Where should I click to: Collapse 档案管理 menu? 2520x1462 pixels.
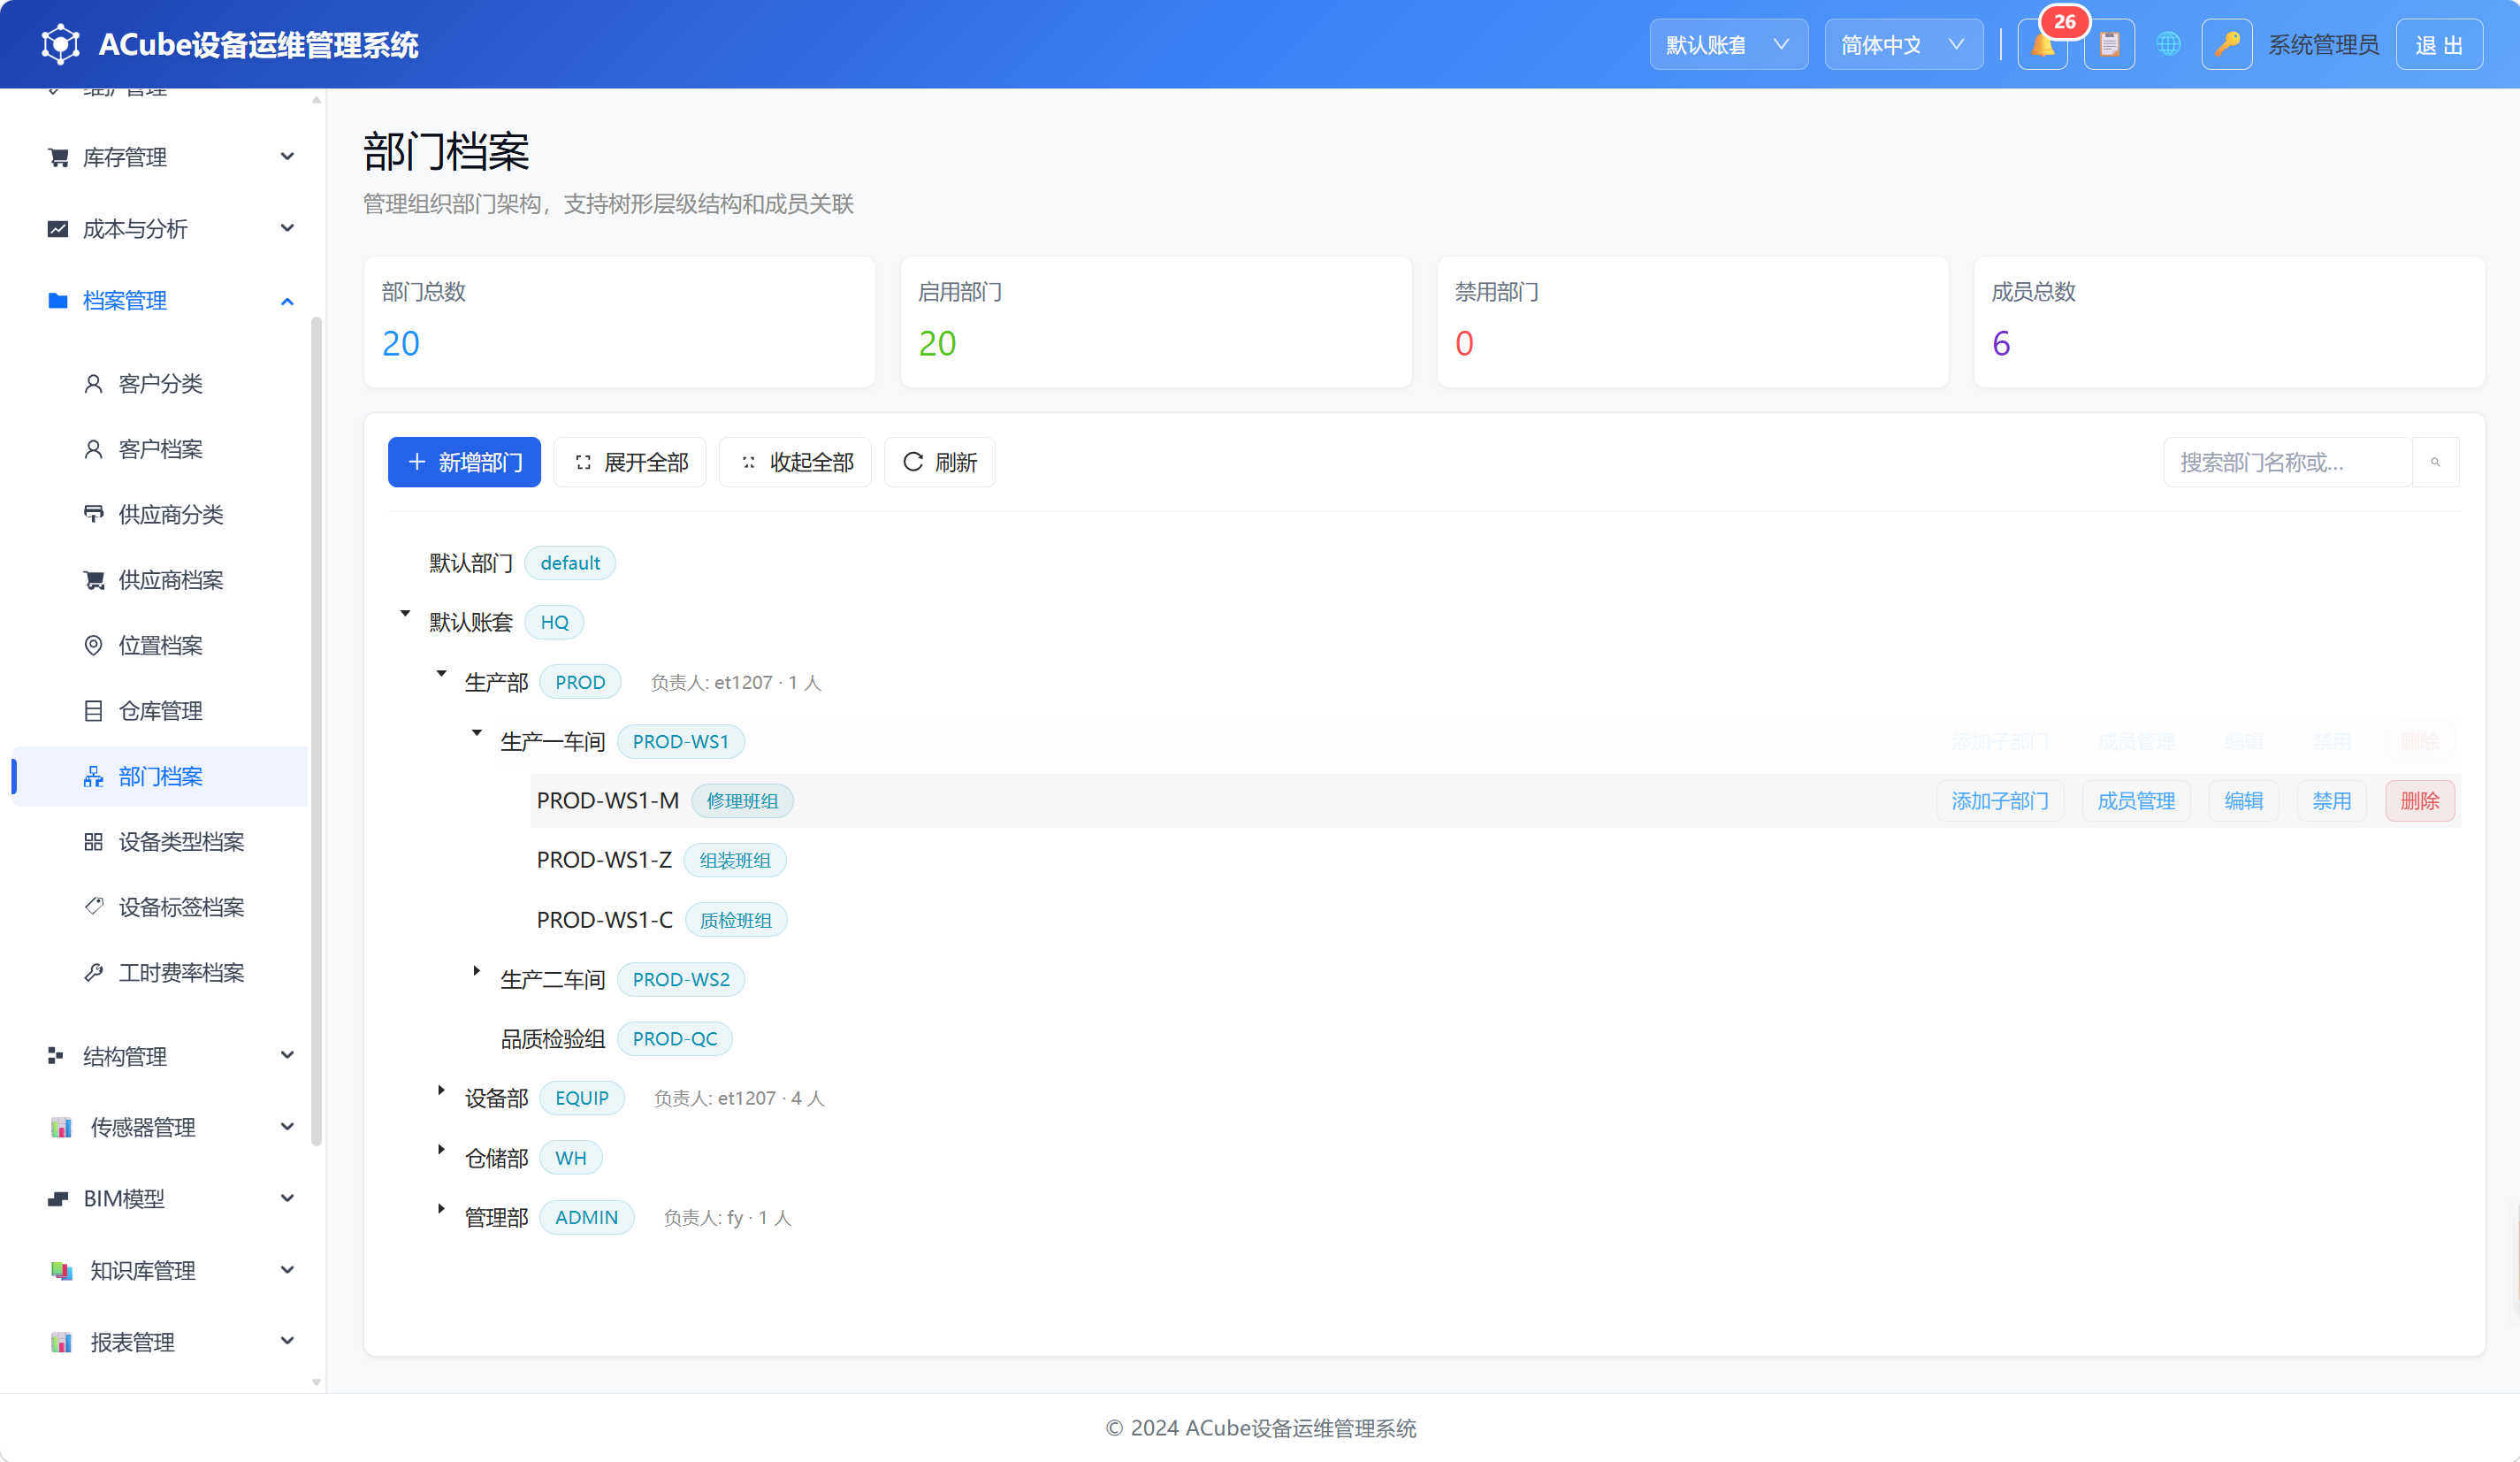(160, 300)
